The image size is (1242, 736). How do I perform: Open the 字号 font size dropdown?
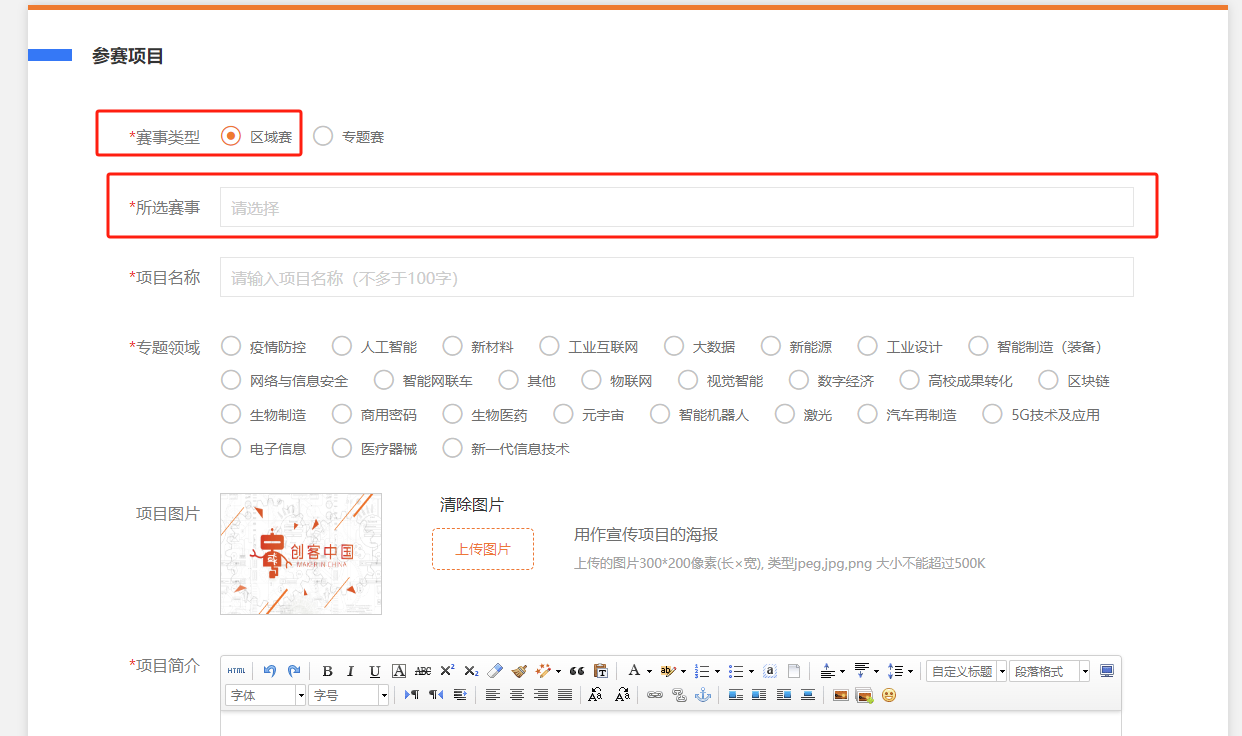point(349,695)
